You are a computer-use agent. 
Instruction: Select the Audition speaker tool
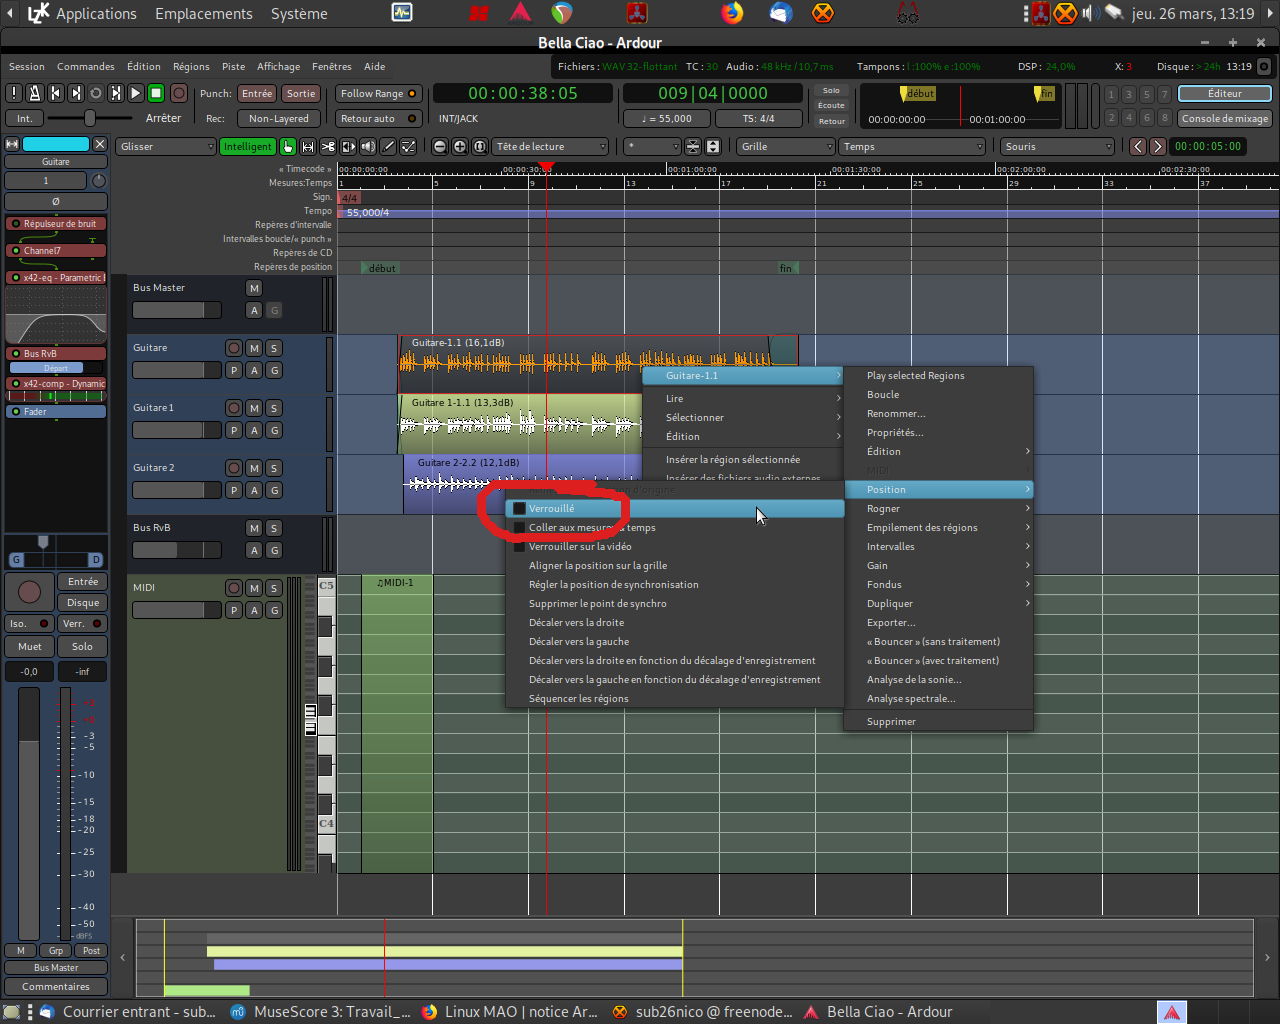368,146
